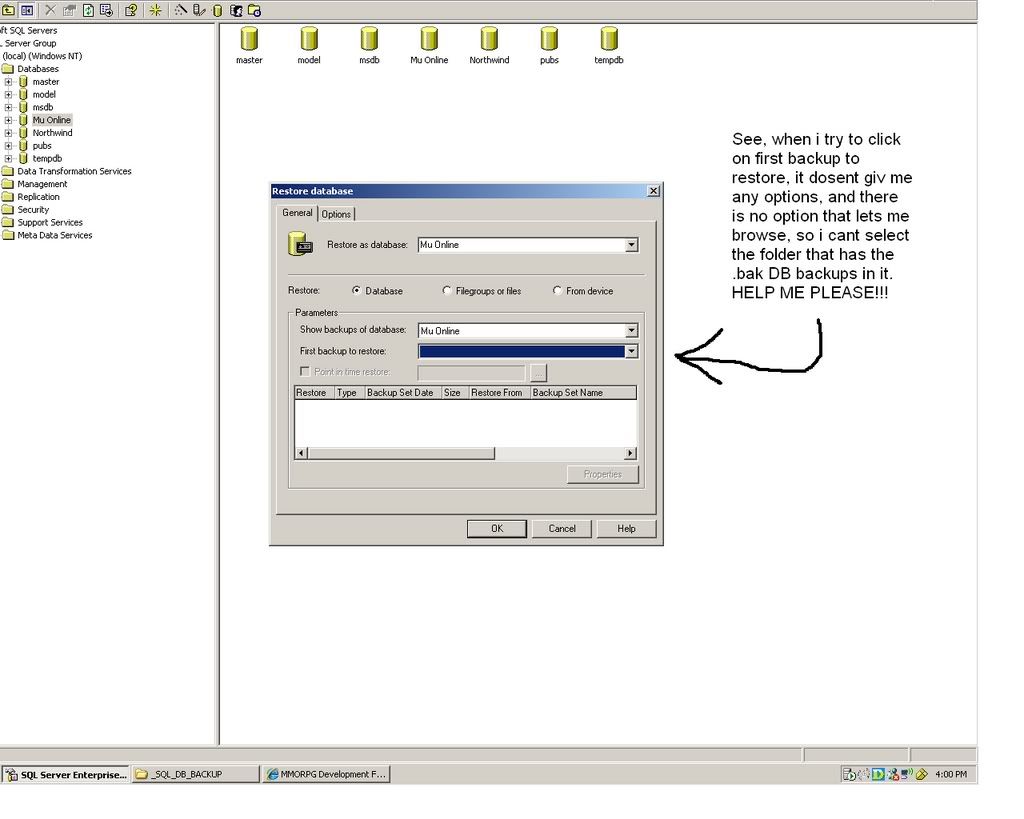Switch to the Options tab
Image resolution: width=1024 pixels, height=819 pixels.
tap(336, 214)
